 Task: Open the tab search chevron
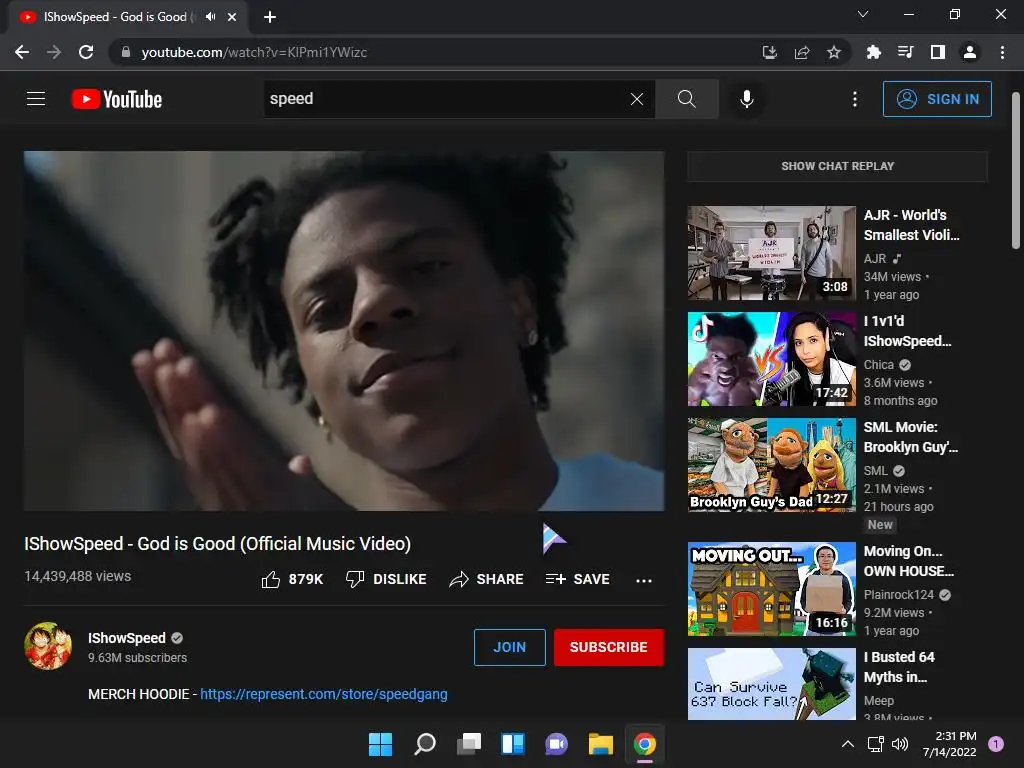coord(863,14)
